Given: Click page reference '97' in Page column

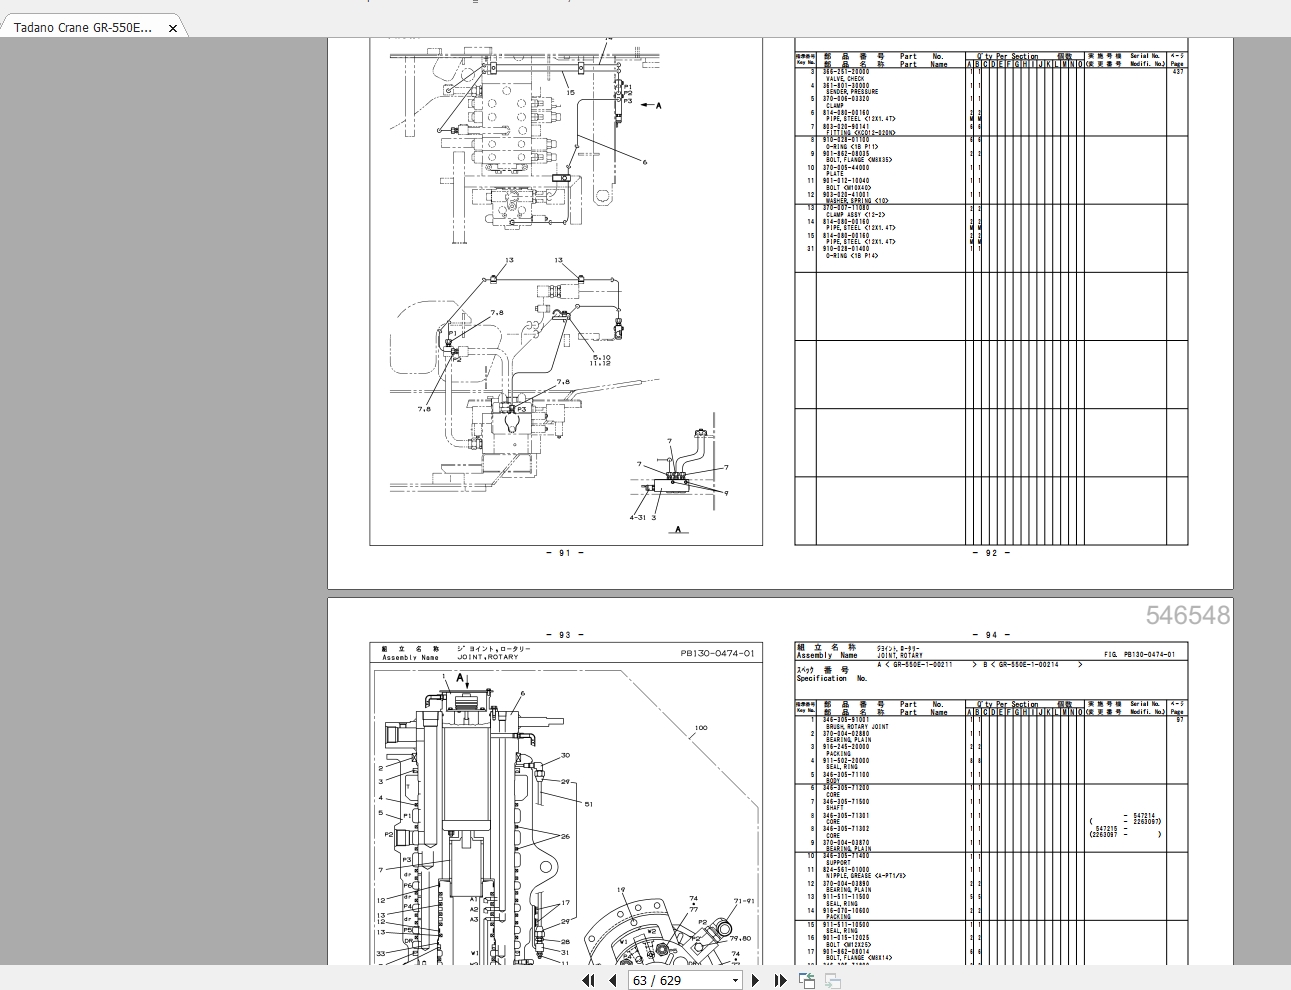Looking at the screenshot, I should (x=1179, y=720).
